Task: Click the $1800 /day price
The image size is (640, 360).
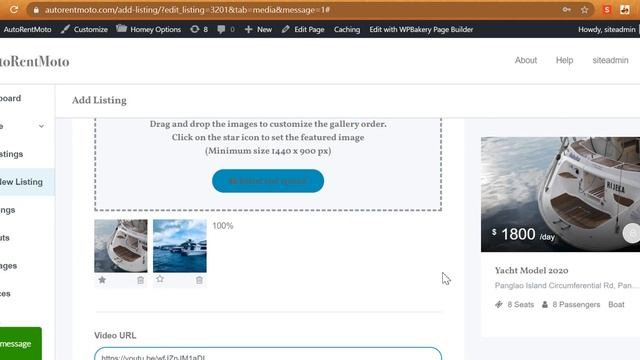Action: click(523, 235)
